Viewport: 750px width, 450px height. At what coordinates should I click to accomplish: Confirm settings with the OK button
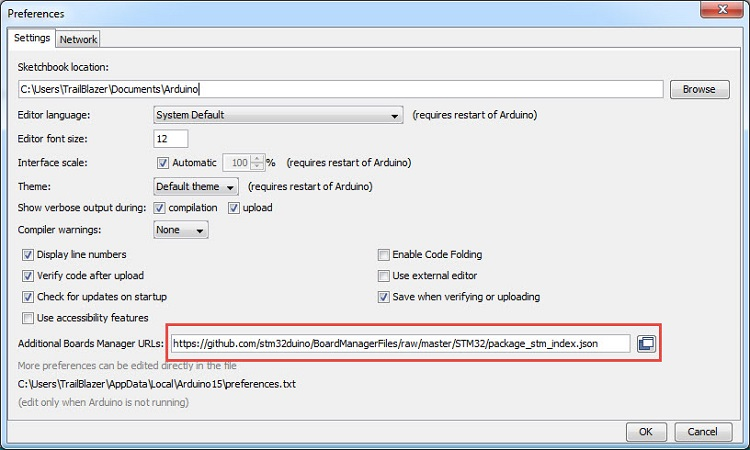646,432
